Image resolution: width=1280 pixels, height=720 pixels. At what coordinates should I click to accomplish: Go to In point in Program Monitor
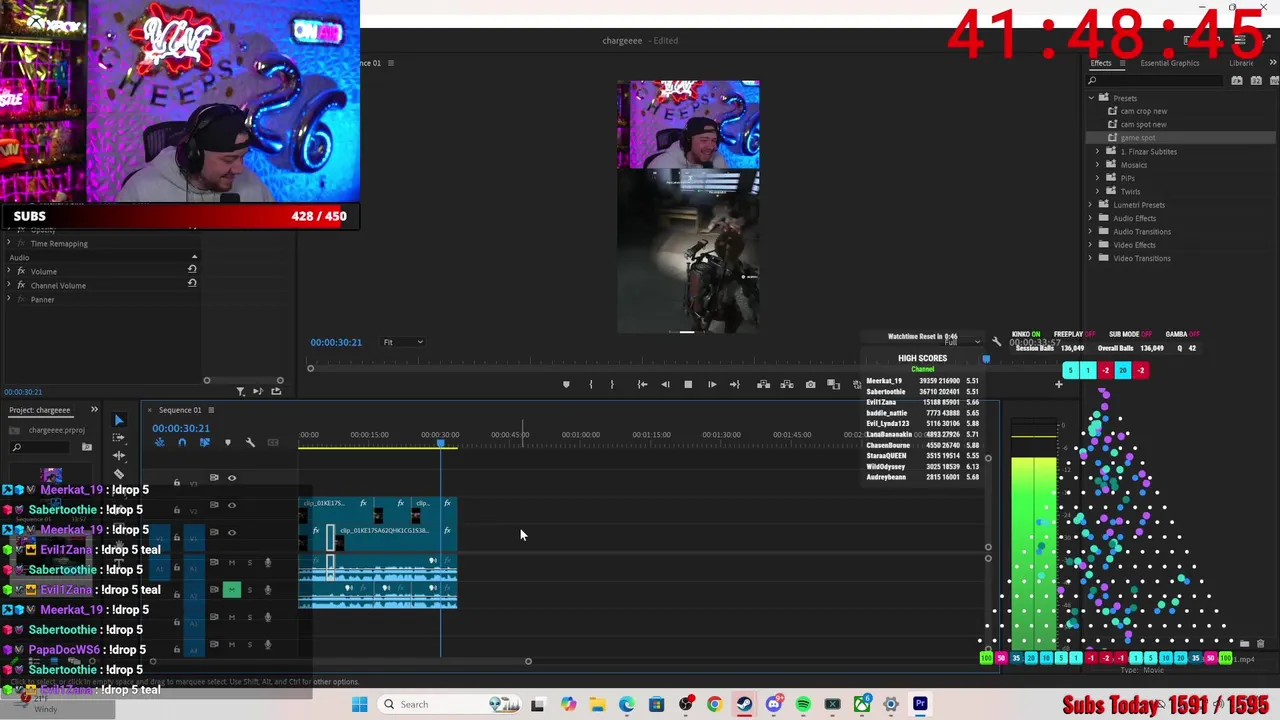pos(641,385)
